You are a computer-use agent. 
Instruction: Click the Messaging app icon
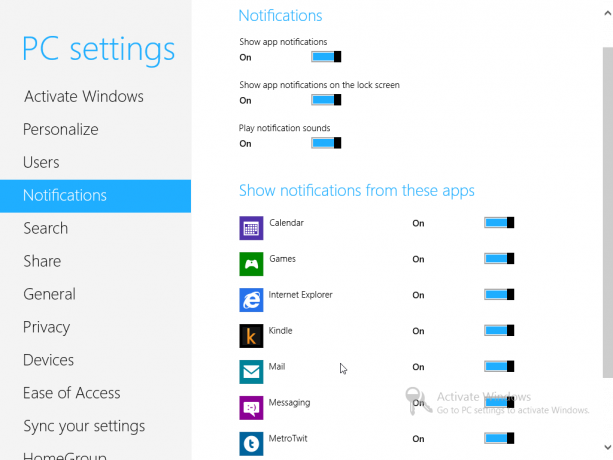pos(251,408)
